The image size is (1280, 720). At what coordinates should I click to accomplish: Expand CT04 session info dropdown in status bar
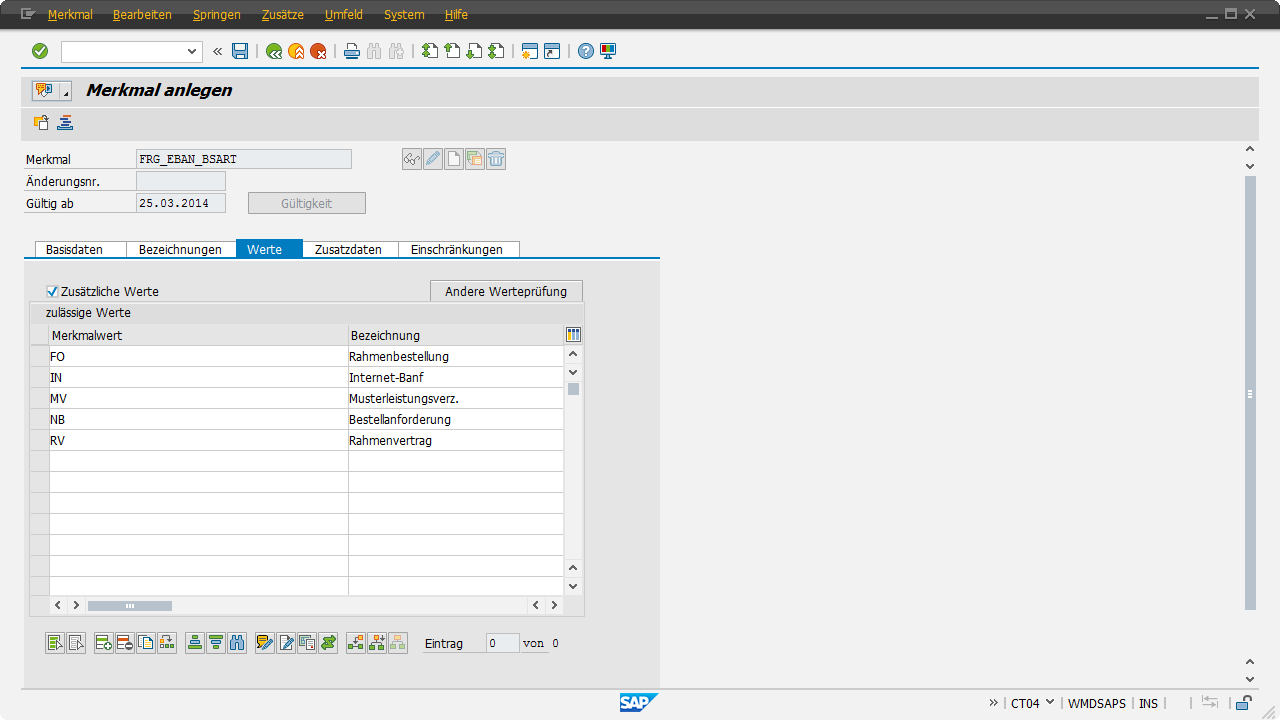point(1050,702)
